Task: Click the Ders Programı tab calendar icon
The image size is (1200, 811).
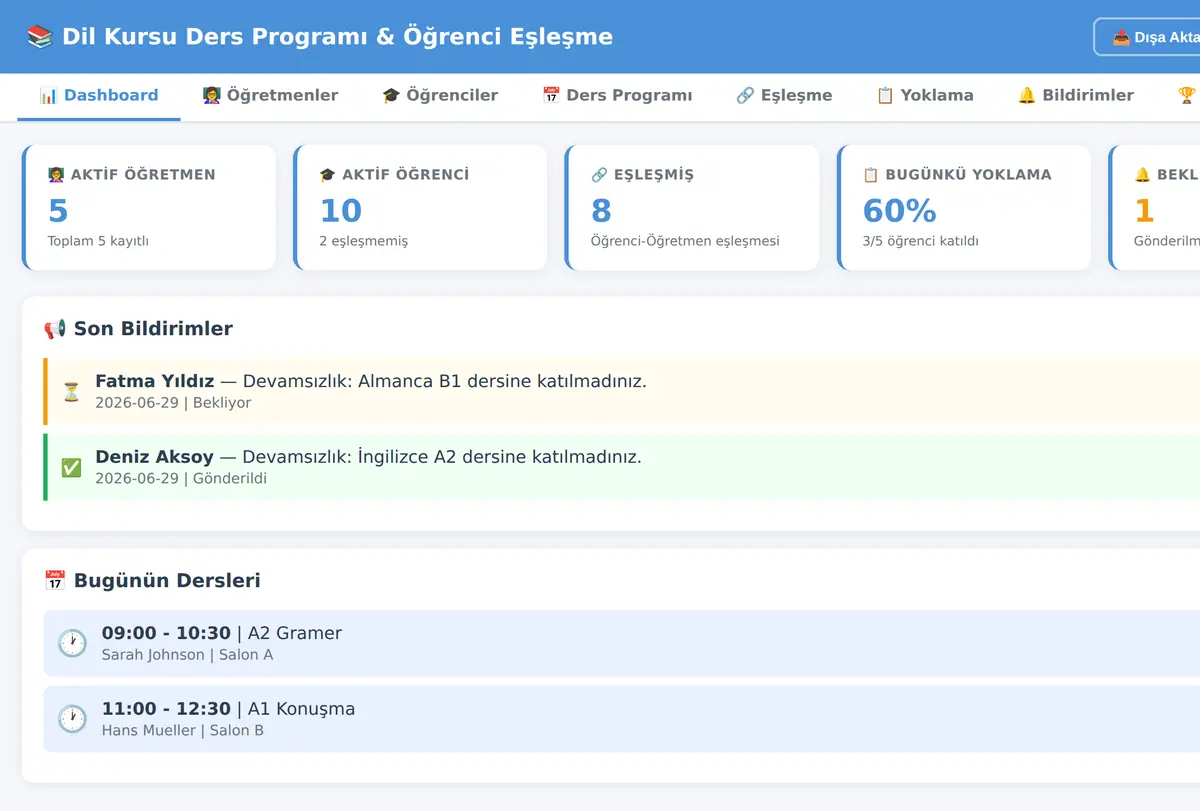Action: tap(551, 96)
